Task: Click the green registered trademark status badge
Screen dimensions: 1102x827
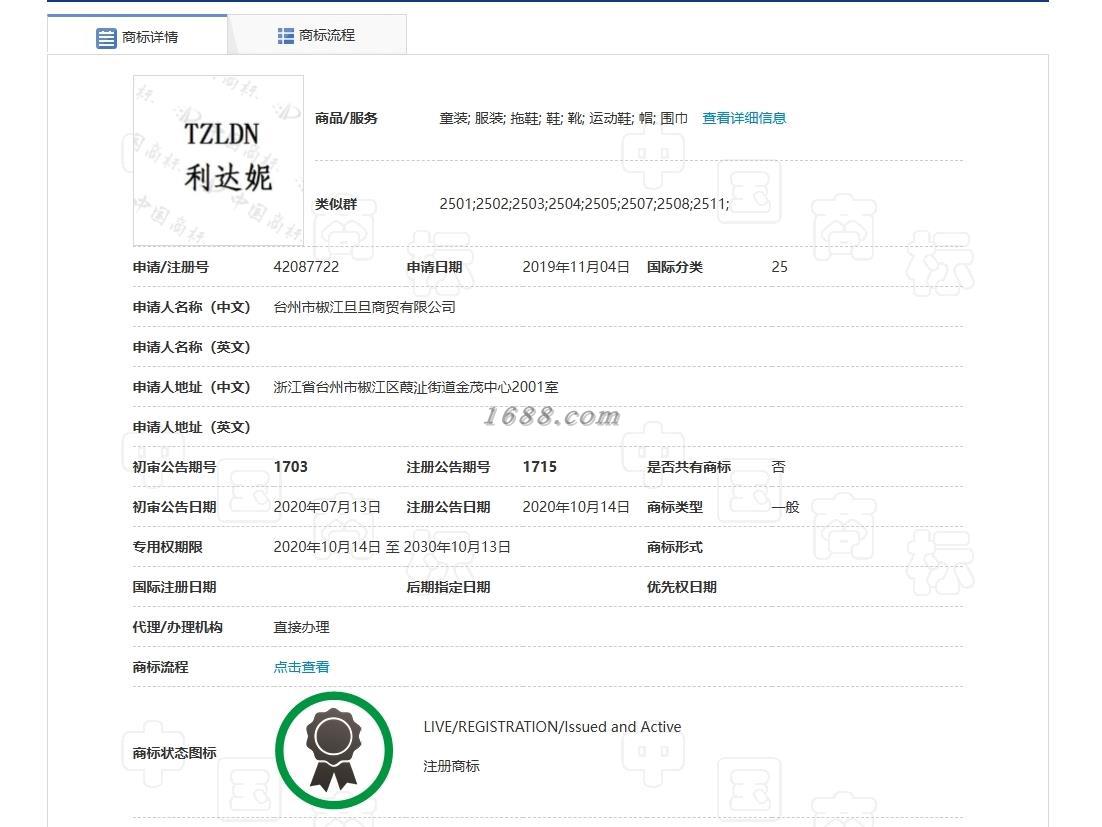Action: pyautogui.click(x=334, y=750)
